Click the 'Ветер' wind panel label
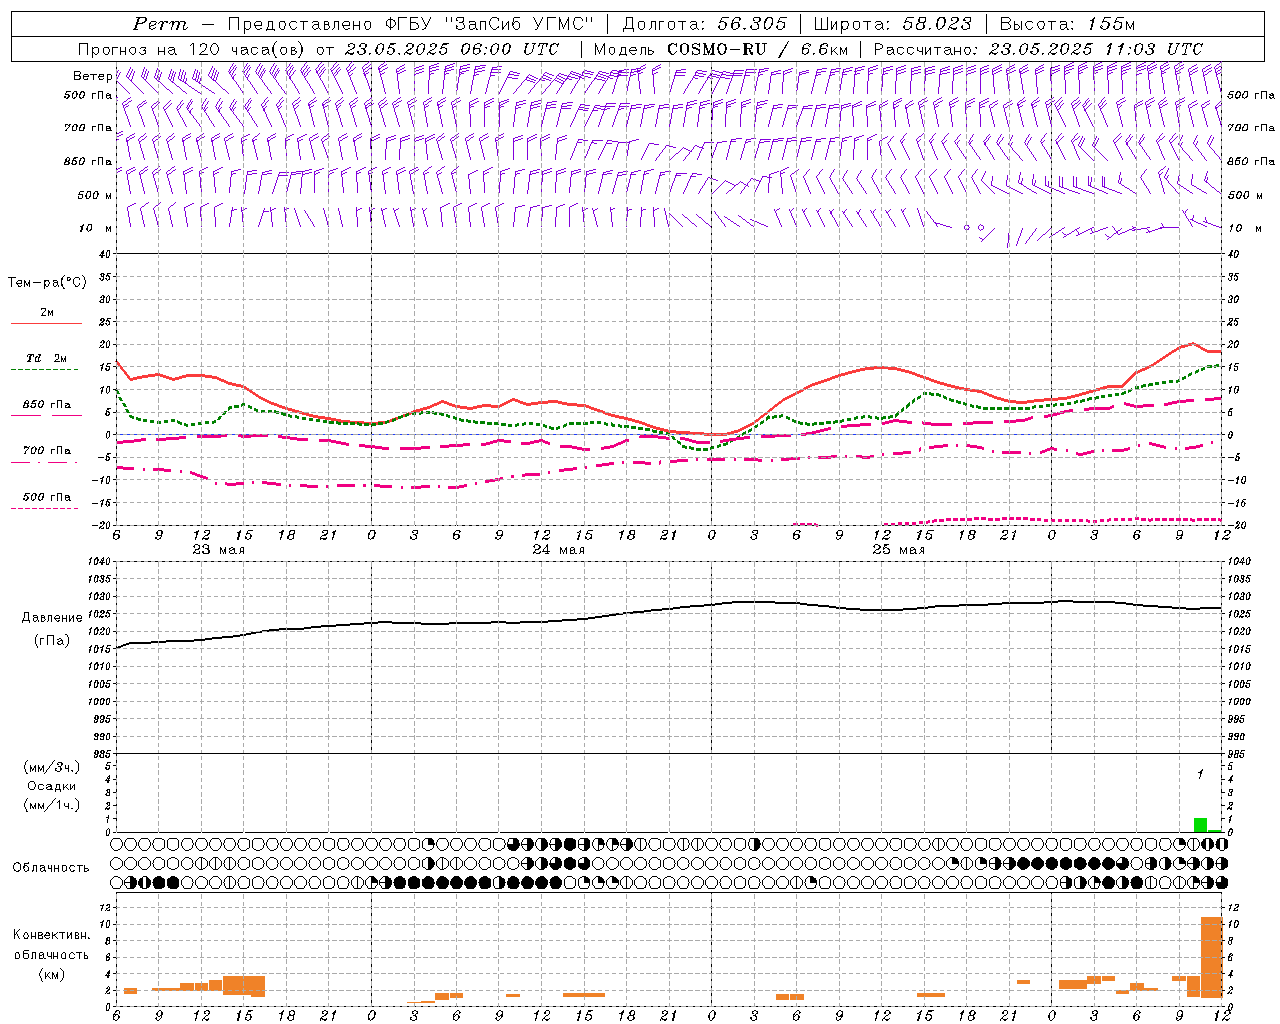The image size is (1280, 1024). (x=91, y=76)
